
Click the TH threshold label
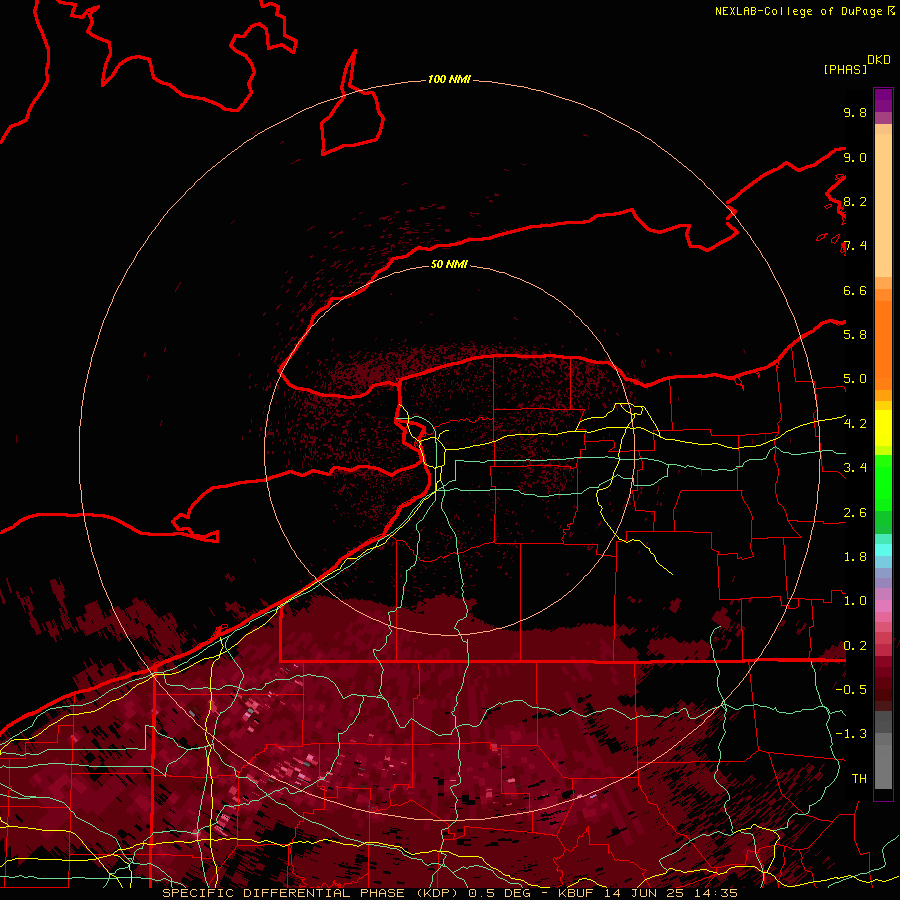[x=859, y=778]
